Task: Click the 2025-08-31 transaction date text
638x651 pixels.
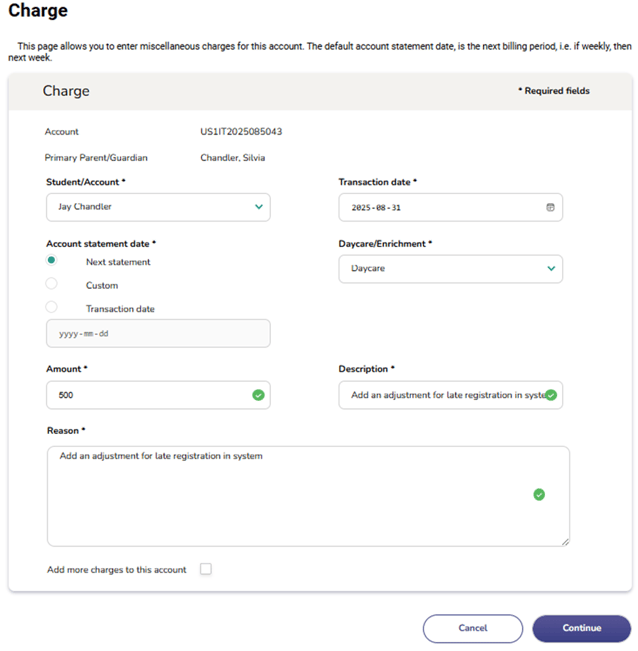Action: pos(383,208)
